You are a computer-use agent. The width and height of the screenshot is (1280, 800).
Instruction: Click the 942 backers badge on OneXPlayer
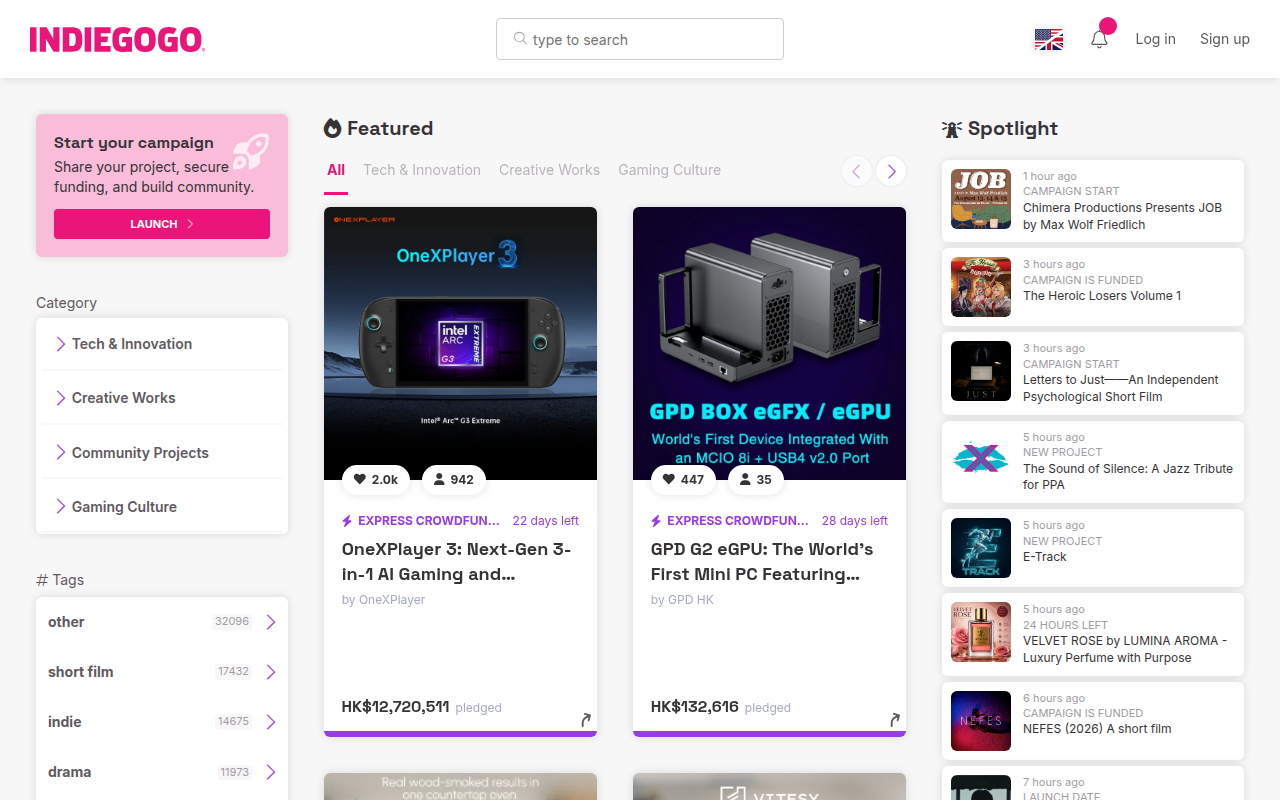(453, 480)
